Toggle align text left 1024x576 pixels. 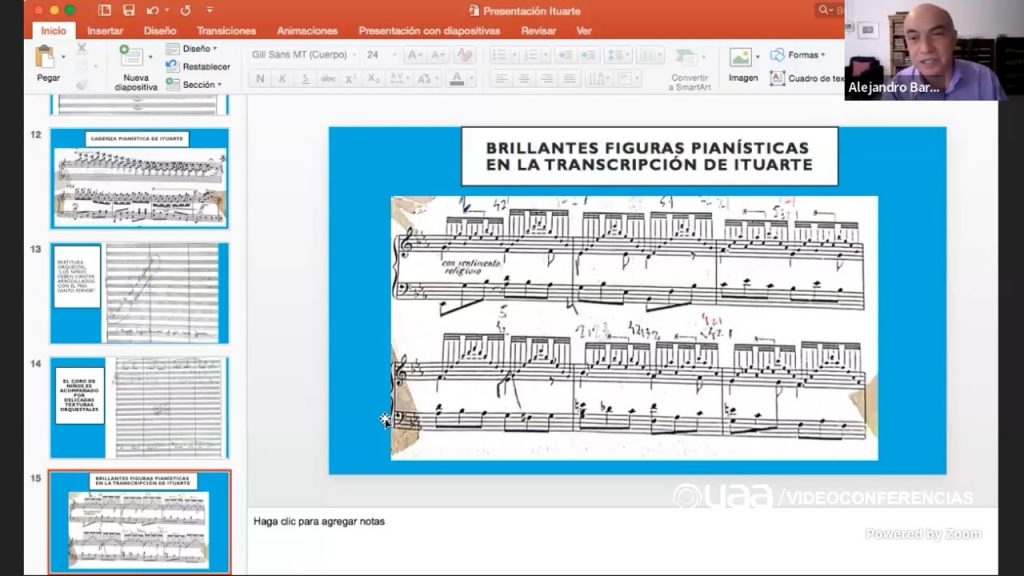501,78
